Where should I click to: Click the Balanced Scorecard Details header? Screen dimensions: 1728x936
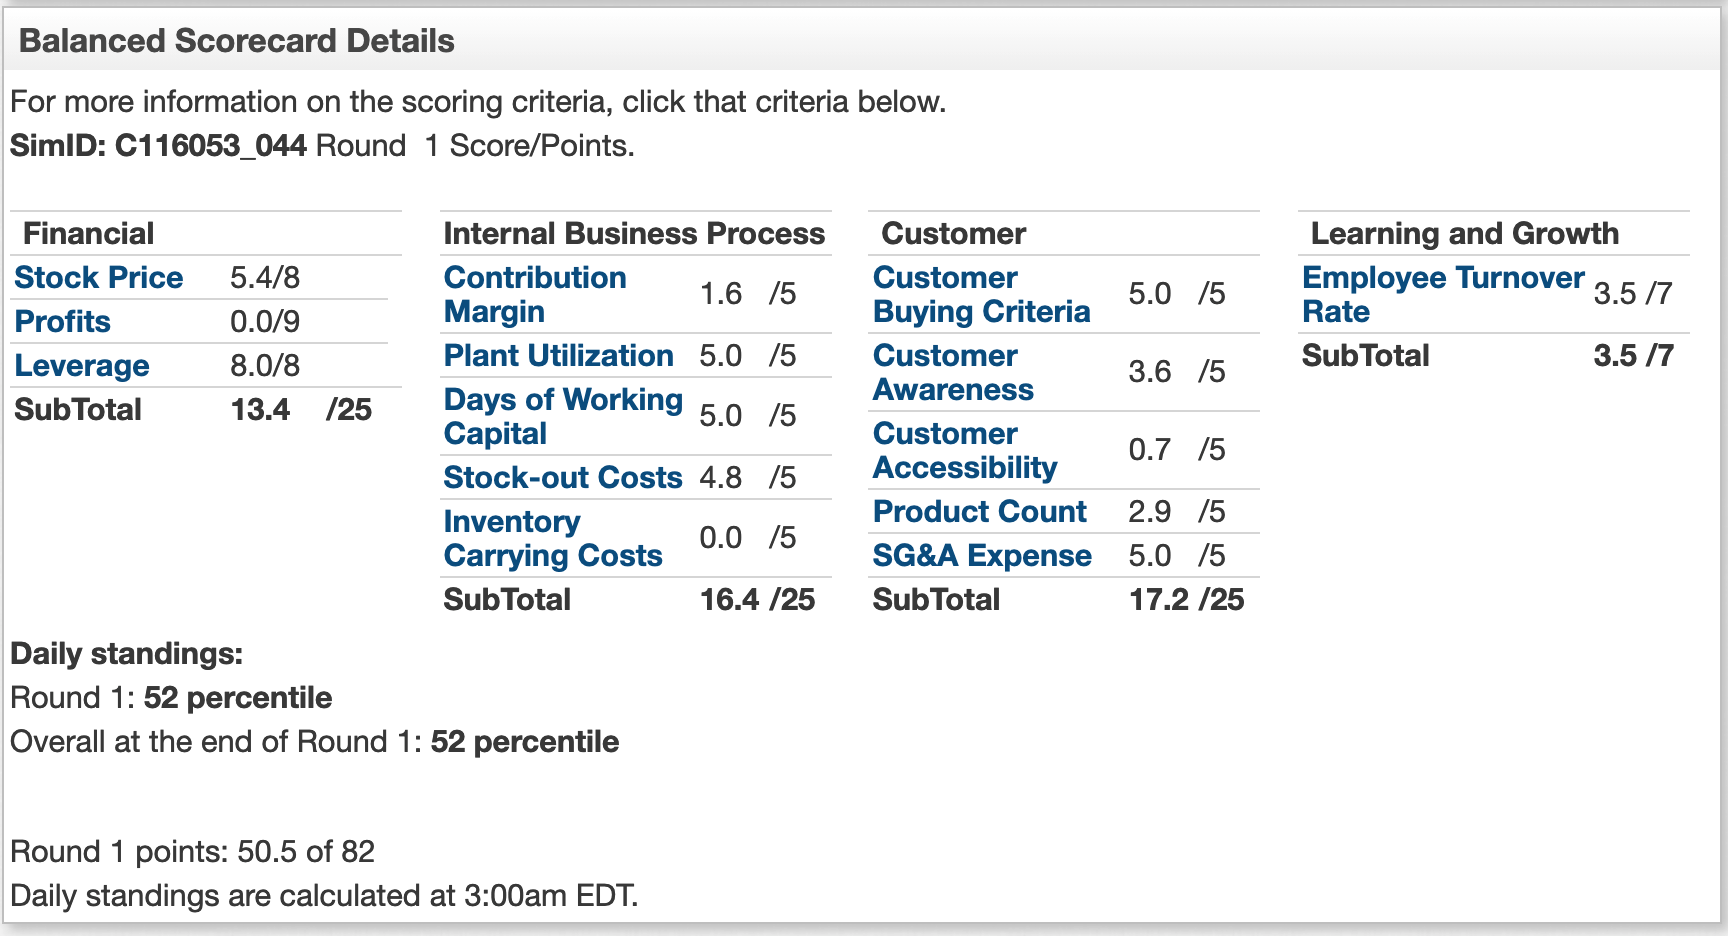pos(237,41)
